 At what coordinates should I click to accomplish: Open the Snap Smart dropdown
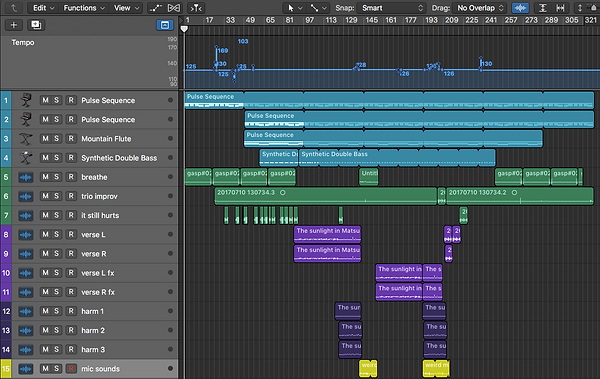[x=391, y=8]
